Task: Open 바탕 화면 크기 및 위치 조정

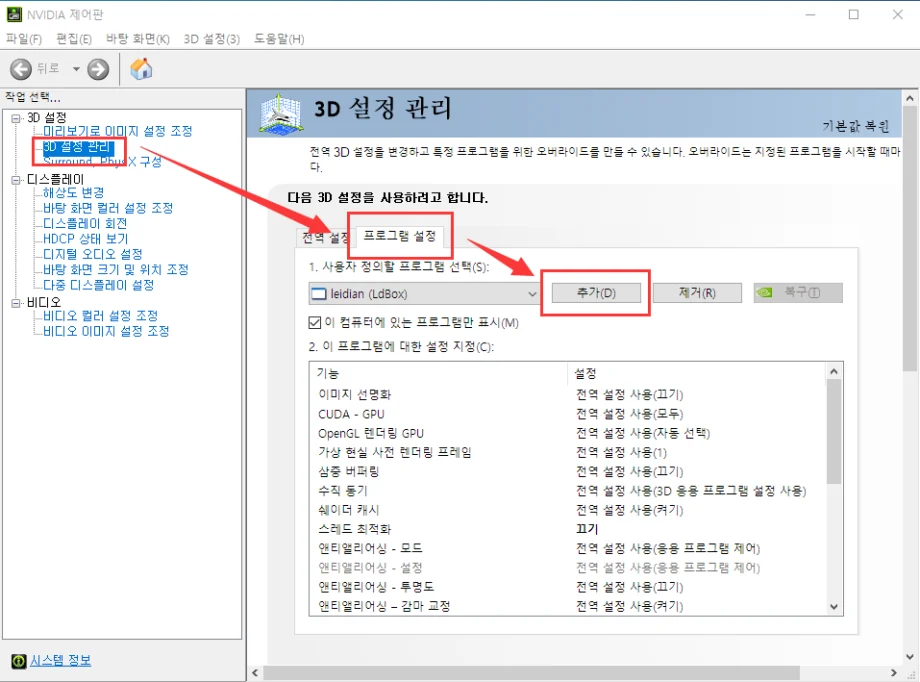Action: pos(116,269)
